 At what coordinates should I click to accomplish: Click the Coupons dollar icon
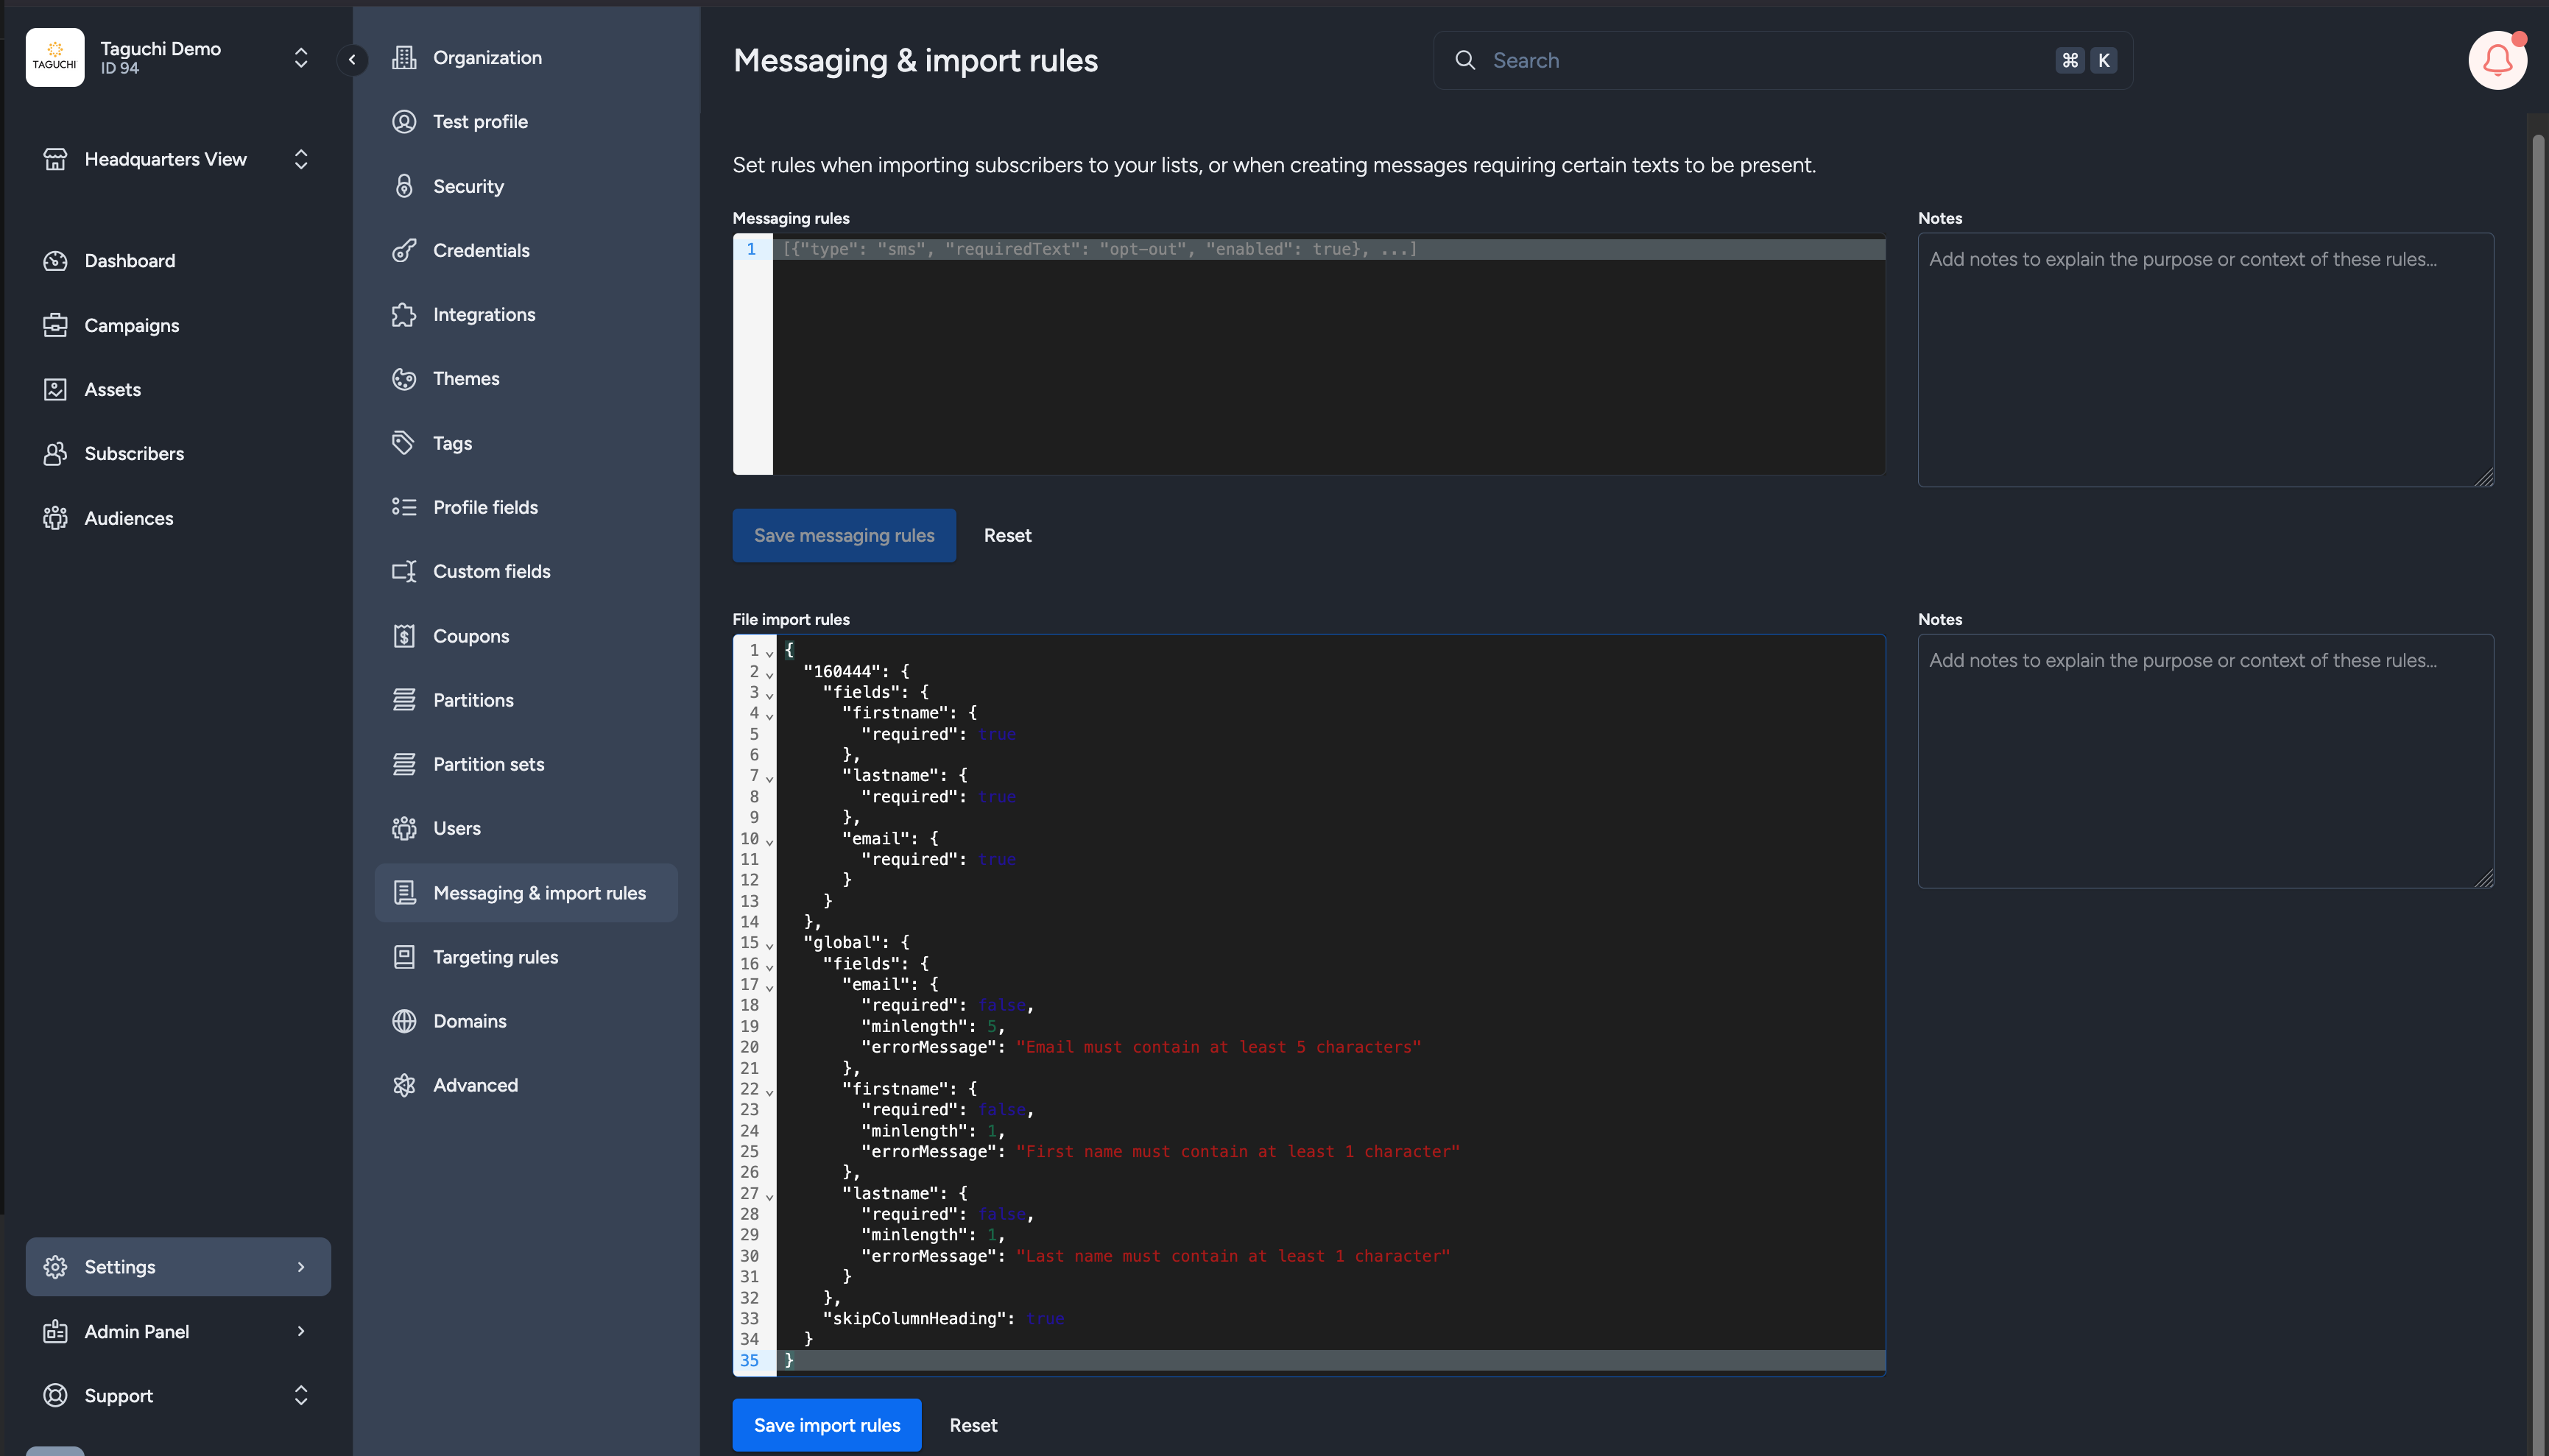point(404,636)
